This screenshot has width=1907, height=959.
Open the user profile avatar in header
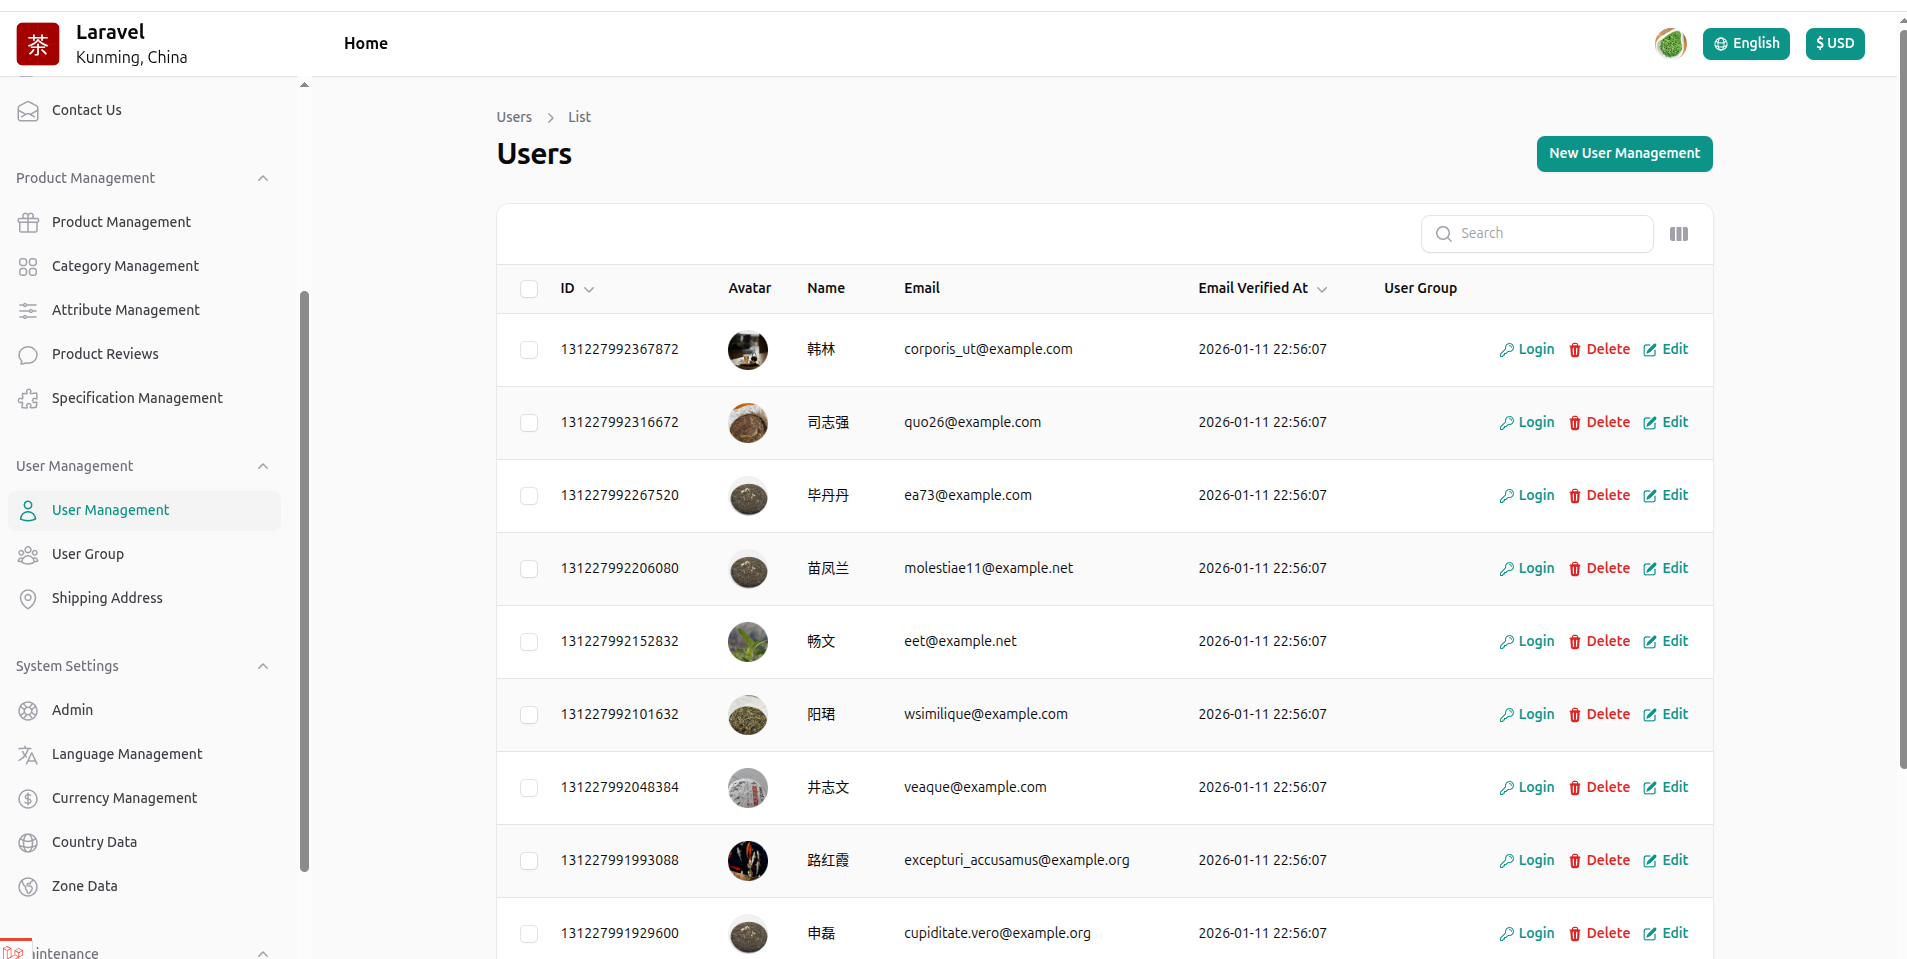pyautogui.click(x=1670, y=44)
